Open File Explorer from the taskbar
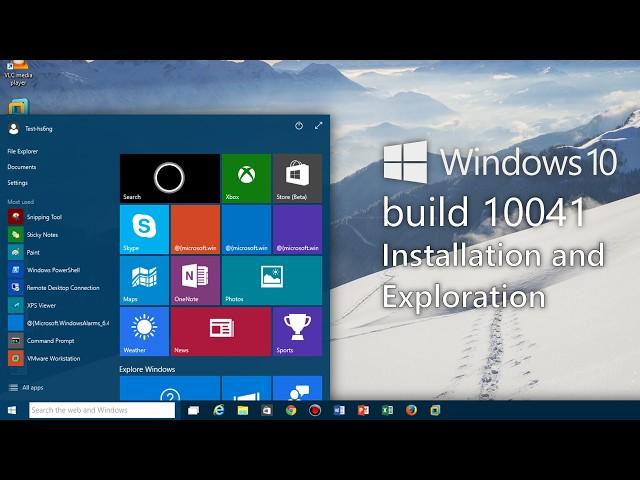The image size is (640, 480). tap(243, 410)
